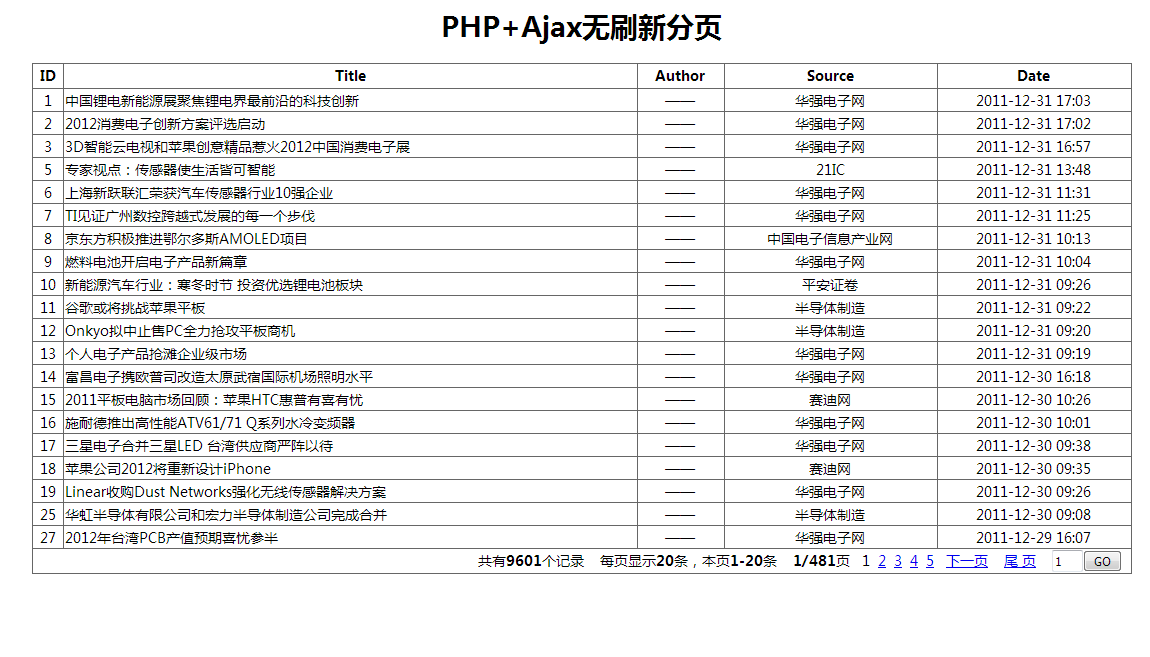Viewport: 1150px width, 657px height.
Task: Select title TI见证广州数控跨越式发展的每一个步伐
Action: click(190, 216)
